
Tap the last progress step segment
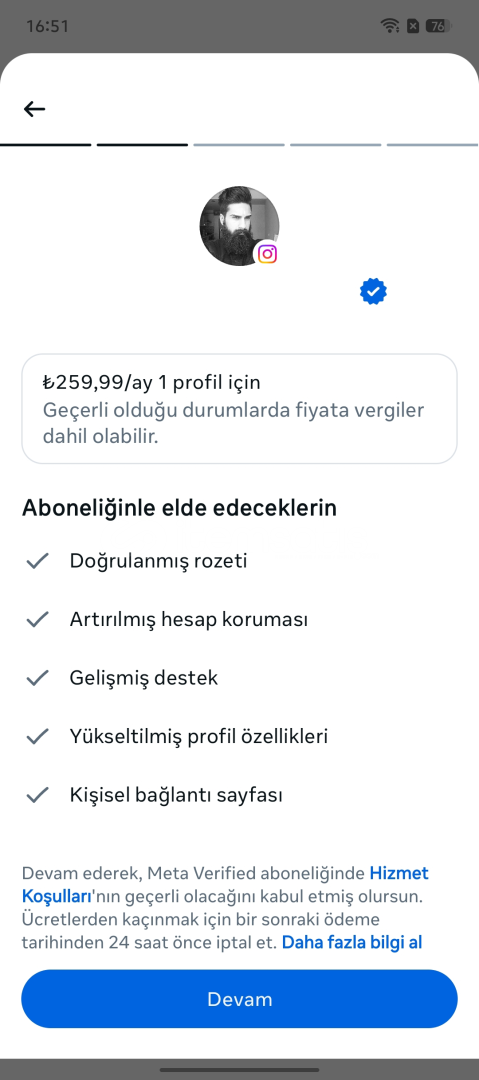pyautogui.click(x=432, y=145)
